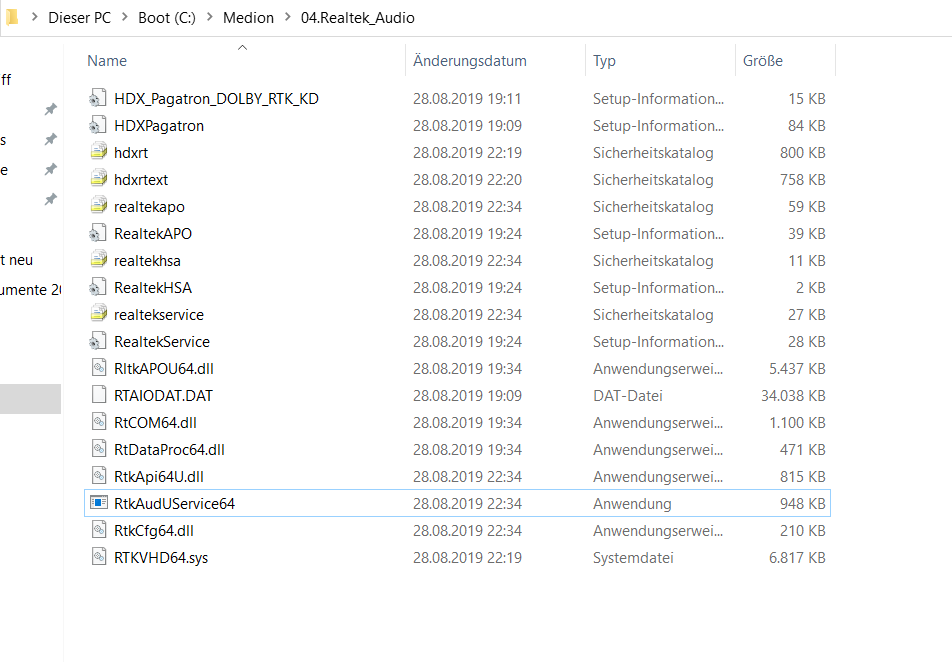Go to Dieser PC in breadcrumb
Image resolution: width=952 pixels, height=662 pixels.
coord(79,18)
